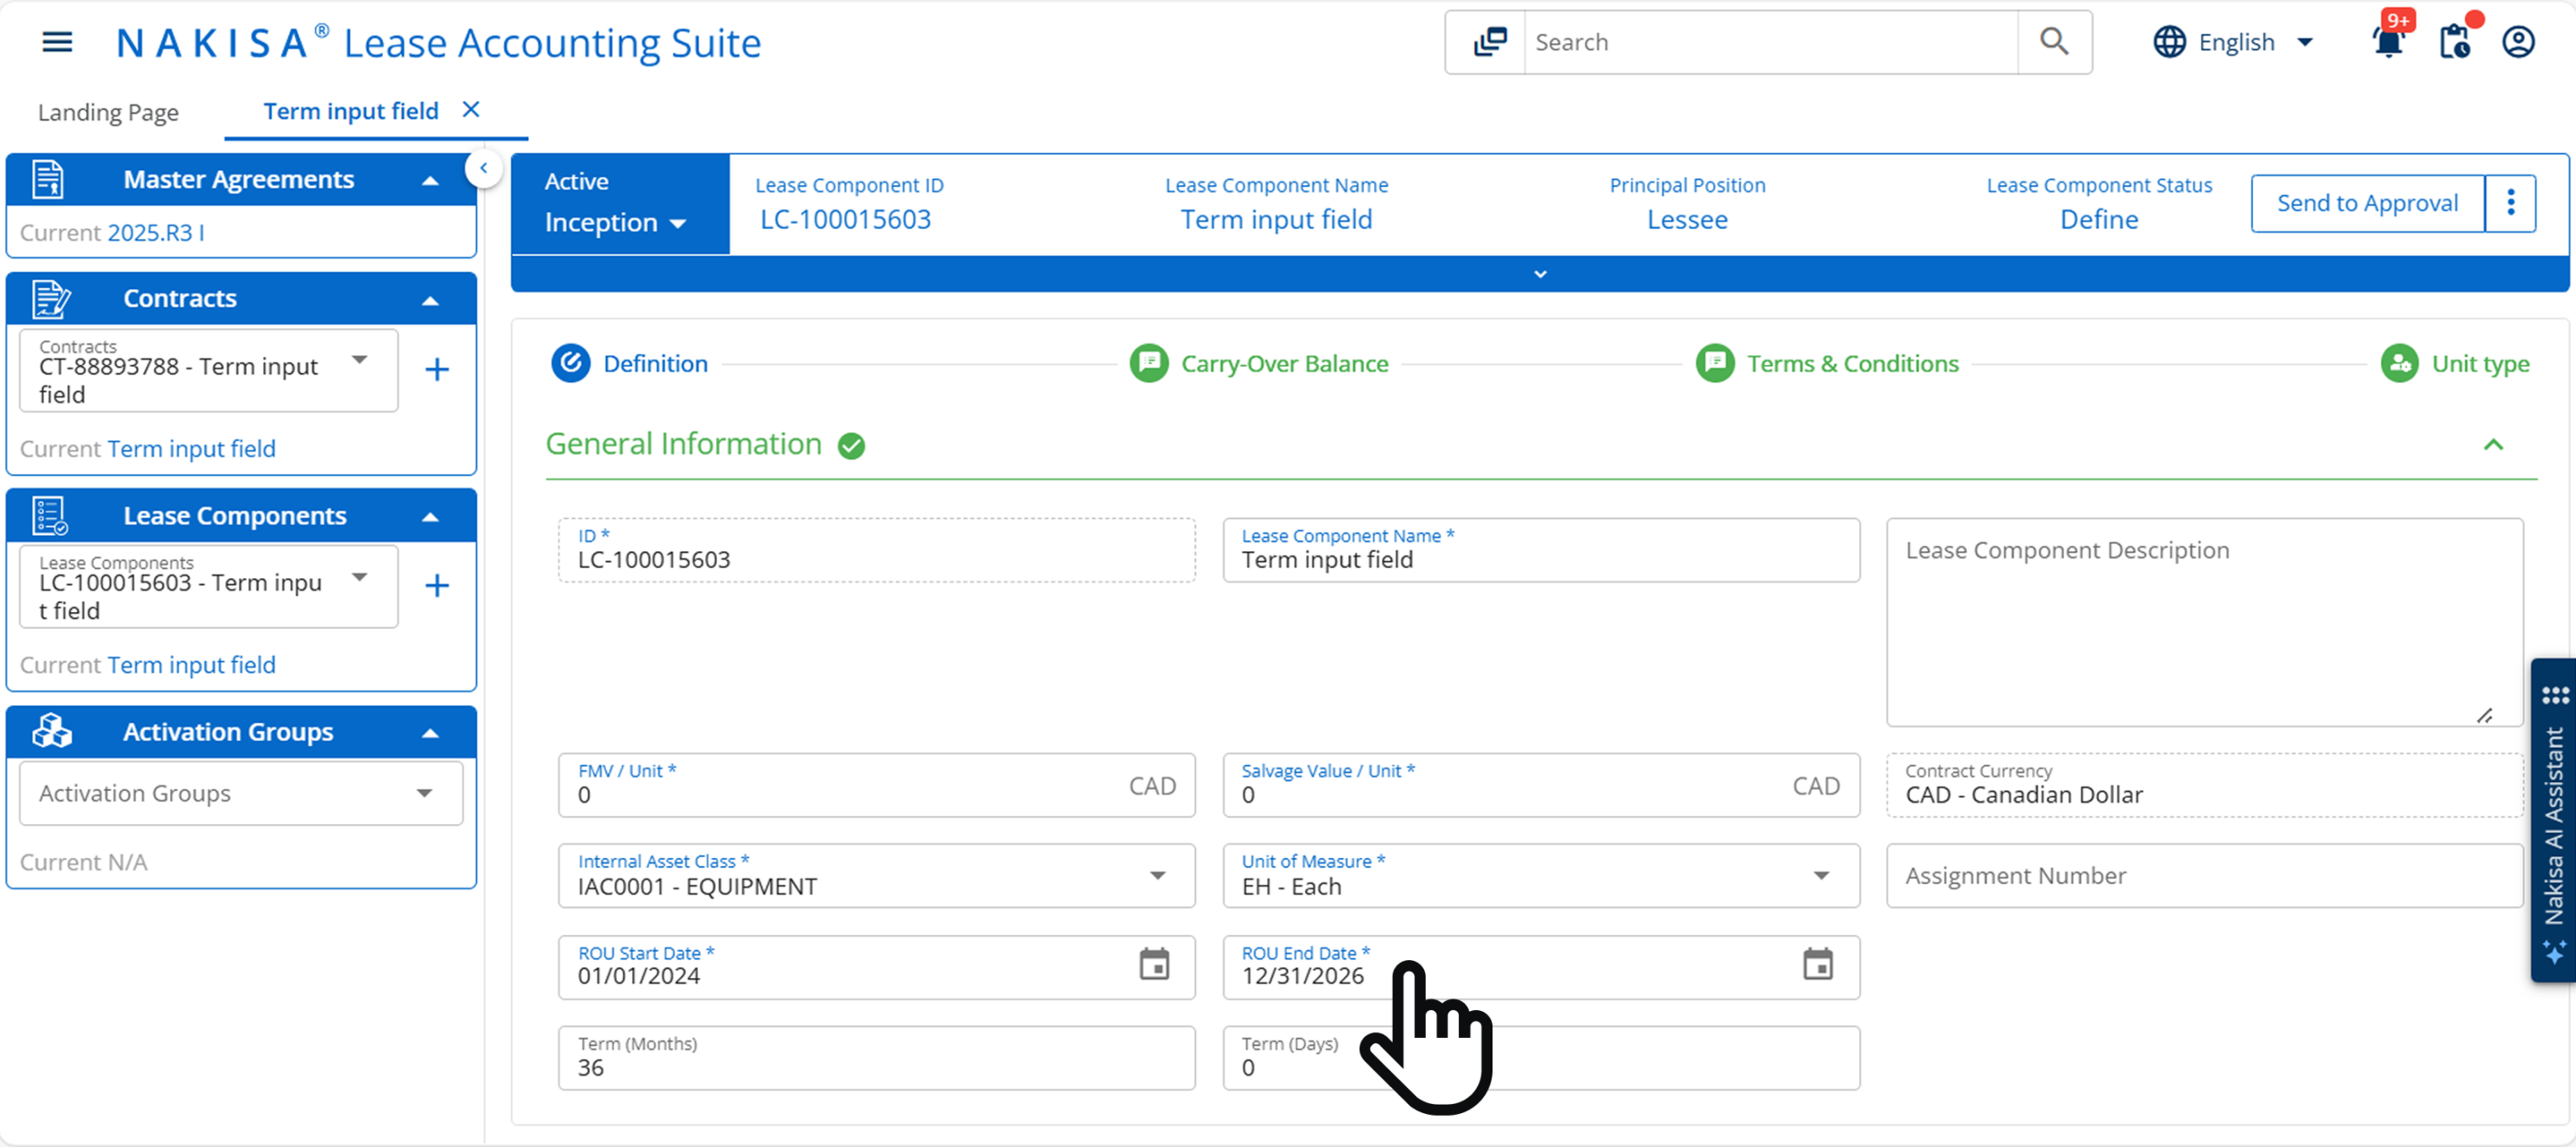The image size is (2576, 1147).
Task: Collapse the left sidebar panel
Action: click(484, 168)
